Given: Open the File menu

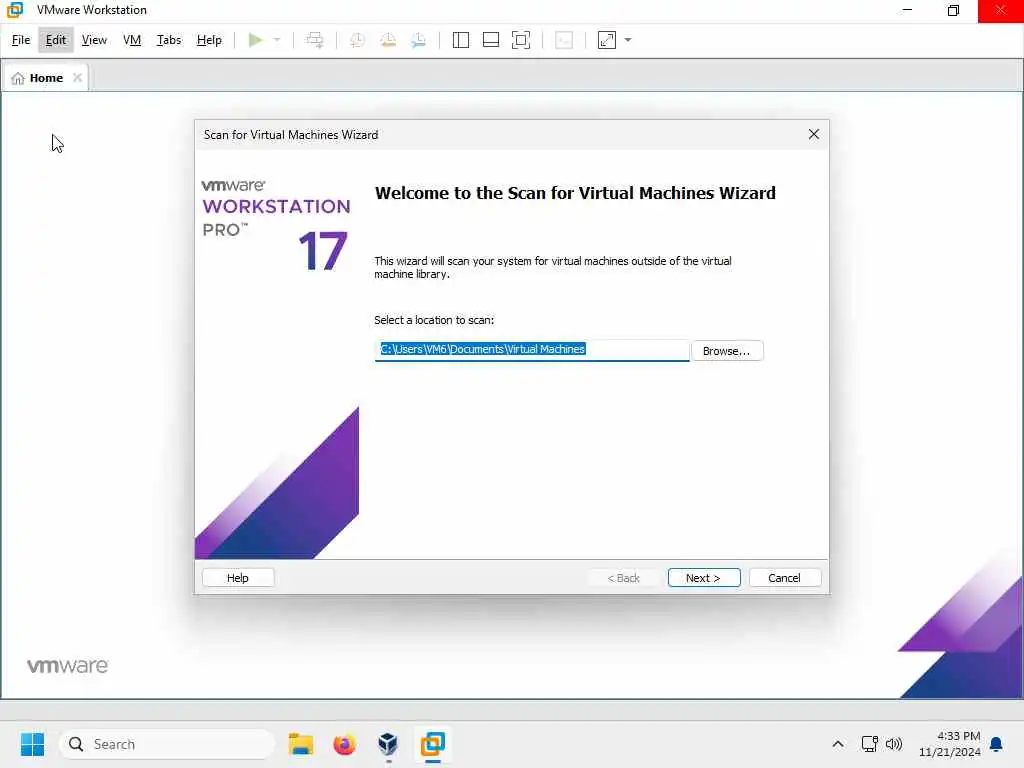Looking at the screenshot, I should coord(21,40).
